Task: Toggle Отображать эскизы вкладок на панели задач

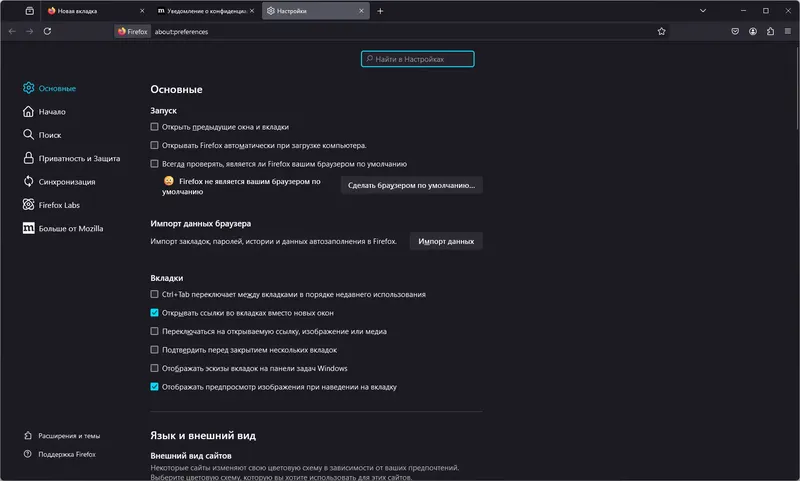Action: tap(154, 368)
